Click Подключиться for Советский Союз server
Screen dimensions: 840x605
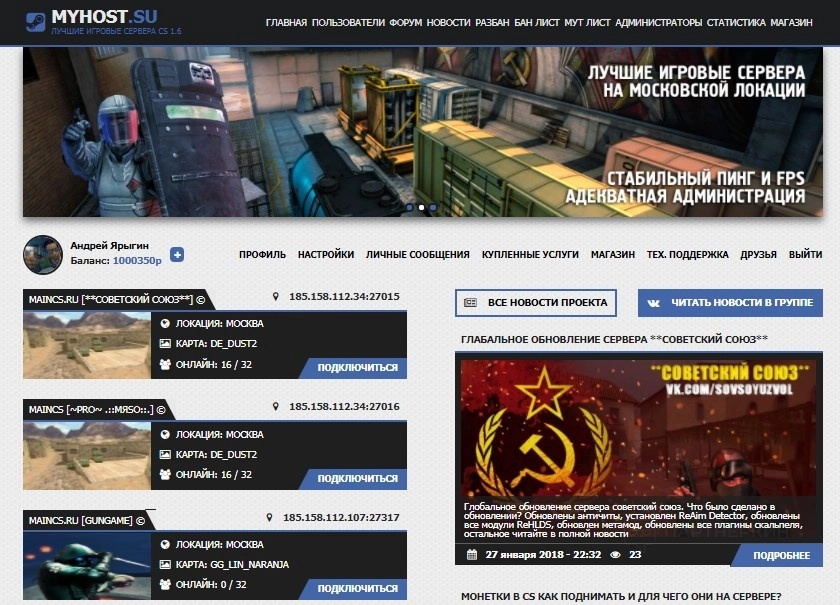[356, 368]
